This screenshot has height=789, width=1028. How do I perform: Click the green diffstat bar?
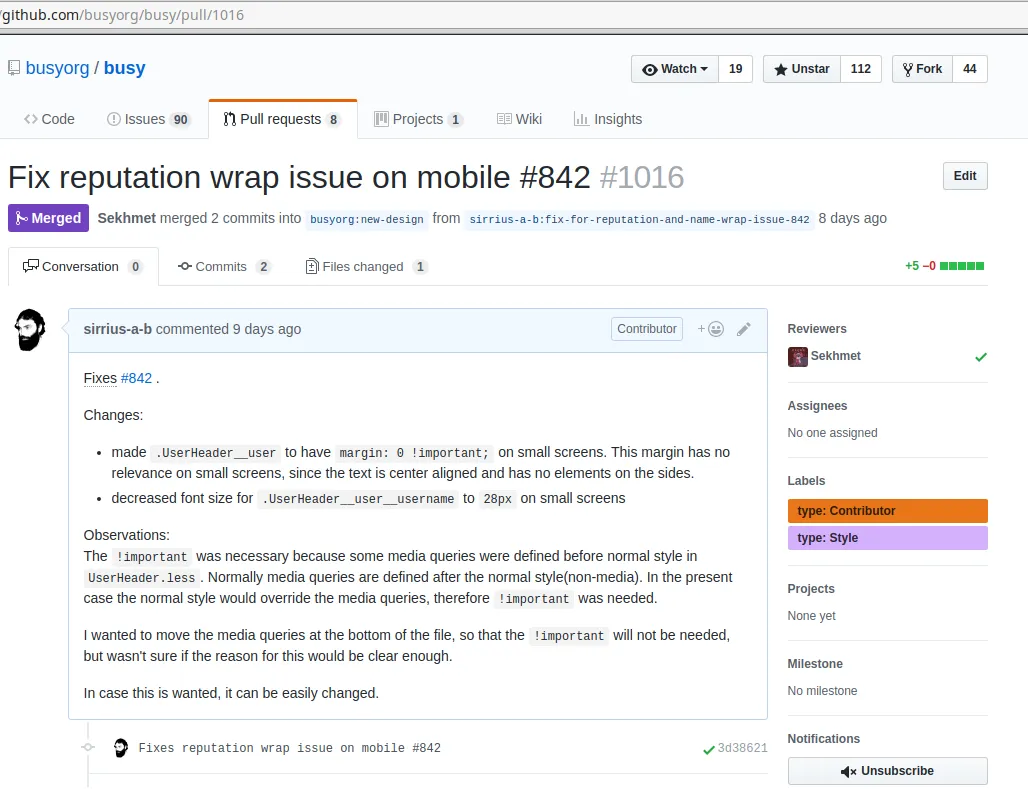coord(962,266)
